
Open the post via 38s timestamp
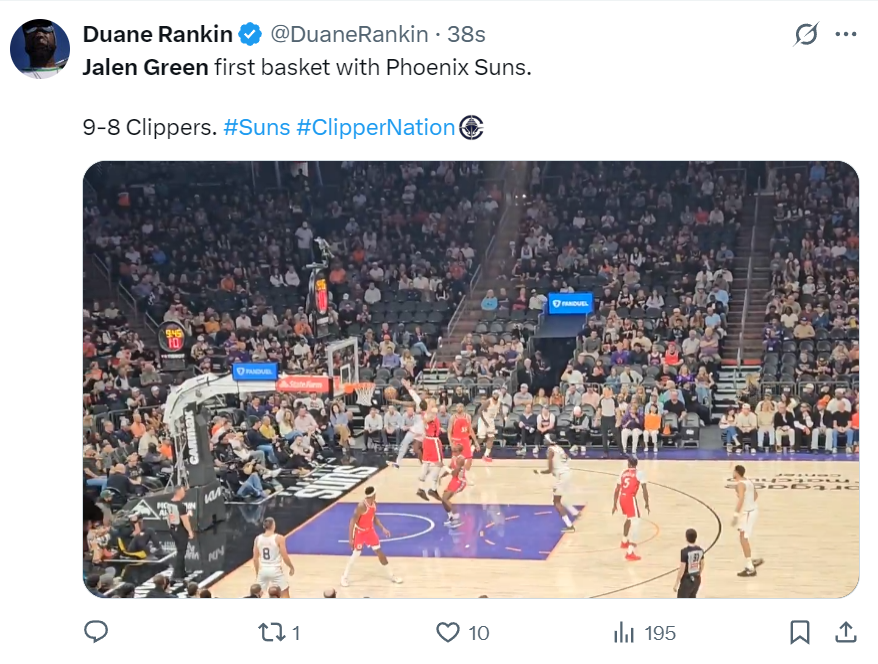[x=466, y=34]
